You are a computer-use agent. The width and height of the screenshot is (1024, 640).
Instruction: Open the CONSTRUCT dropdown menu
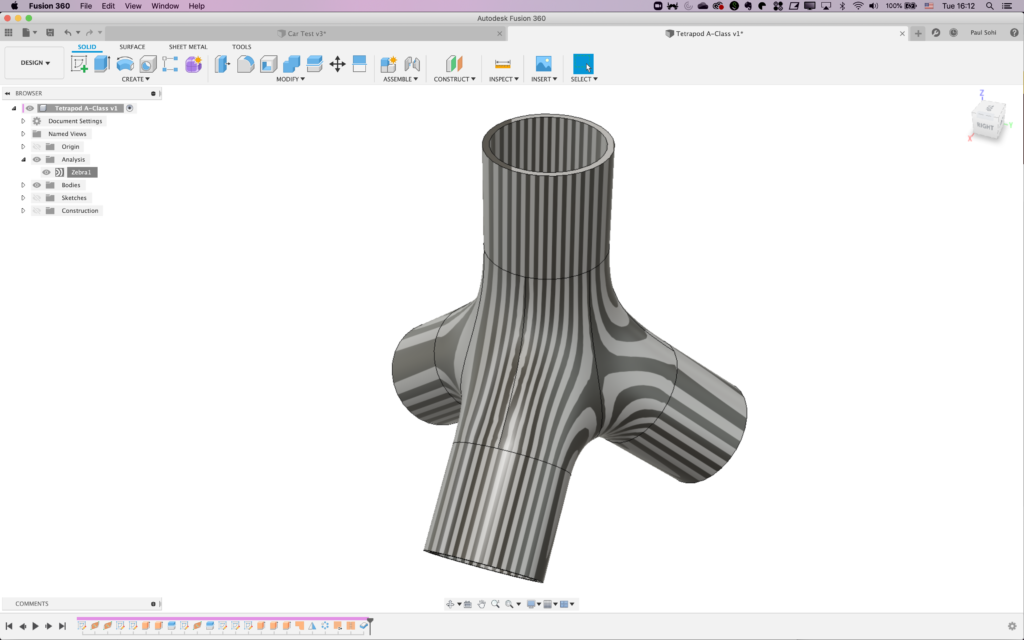point(454,79)
